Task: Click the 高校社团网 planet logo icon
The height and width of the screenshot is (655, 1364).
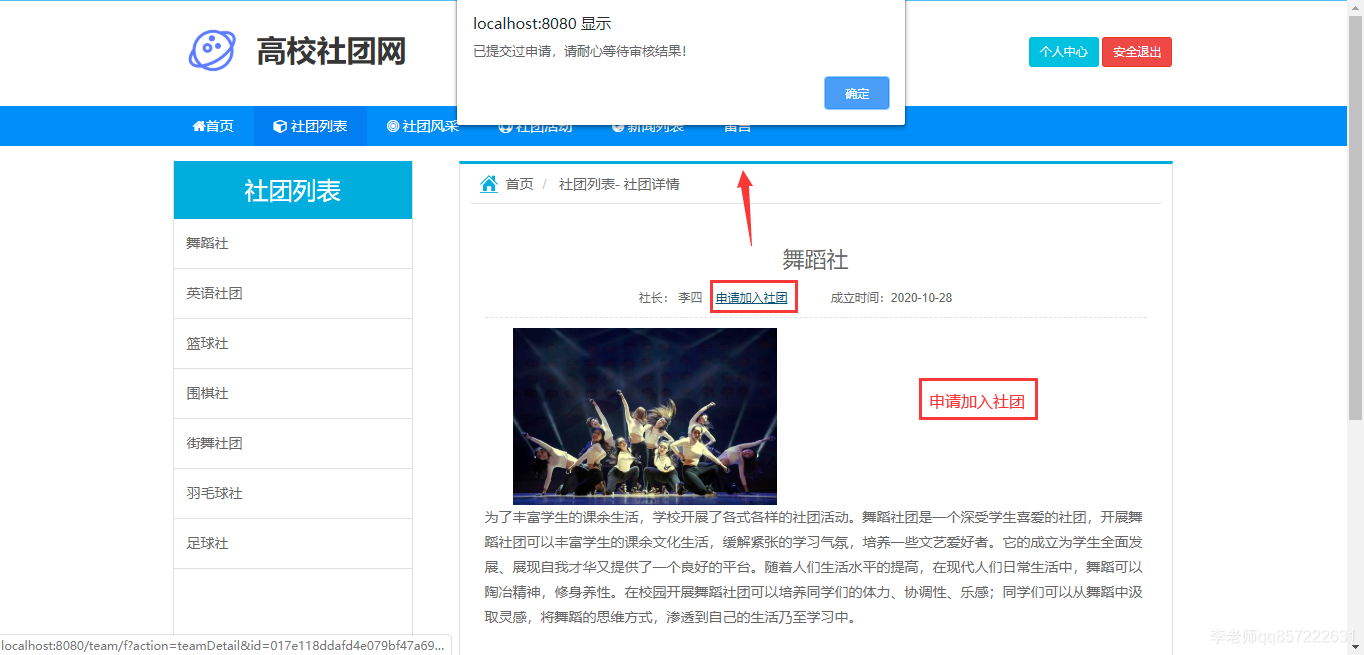Action: pos(213,50)
